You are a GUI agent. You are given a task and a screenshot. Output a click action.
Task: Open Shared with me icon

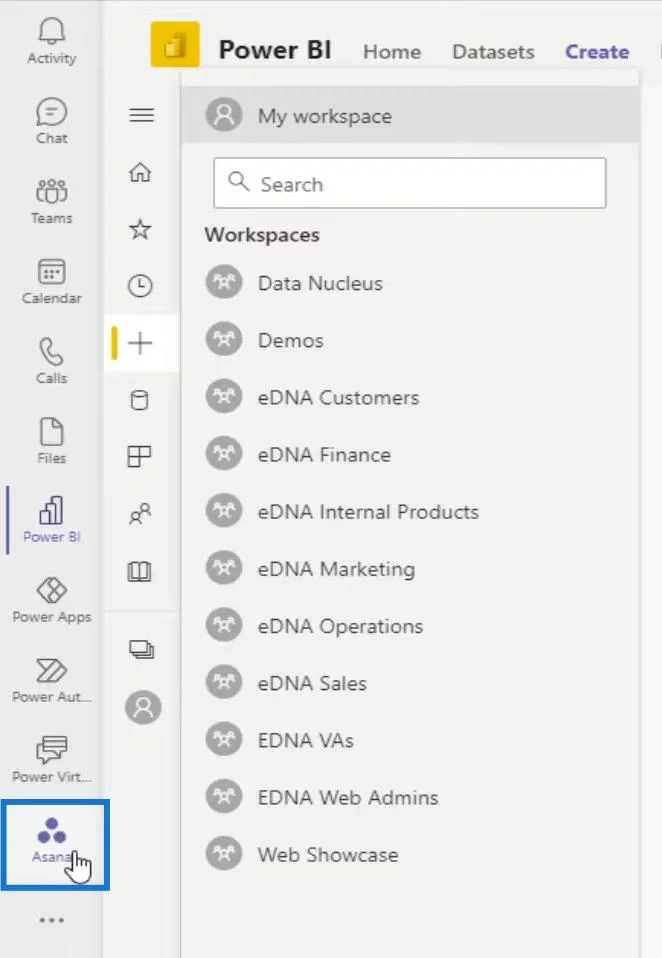coord(139,514)
